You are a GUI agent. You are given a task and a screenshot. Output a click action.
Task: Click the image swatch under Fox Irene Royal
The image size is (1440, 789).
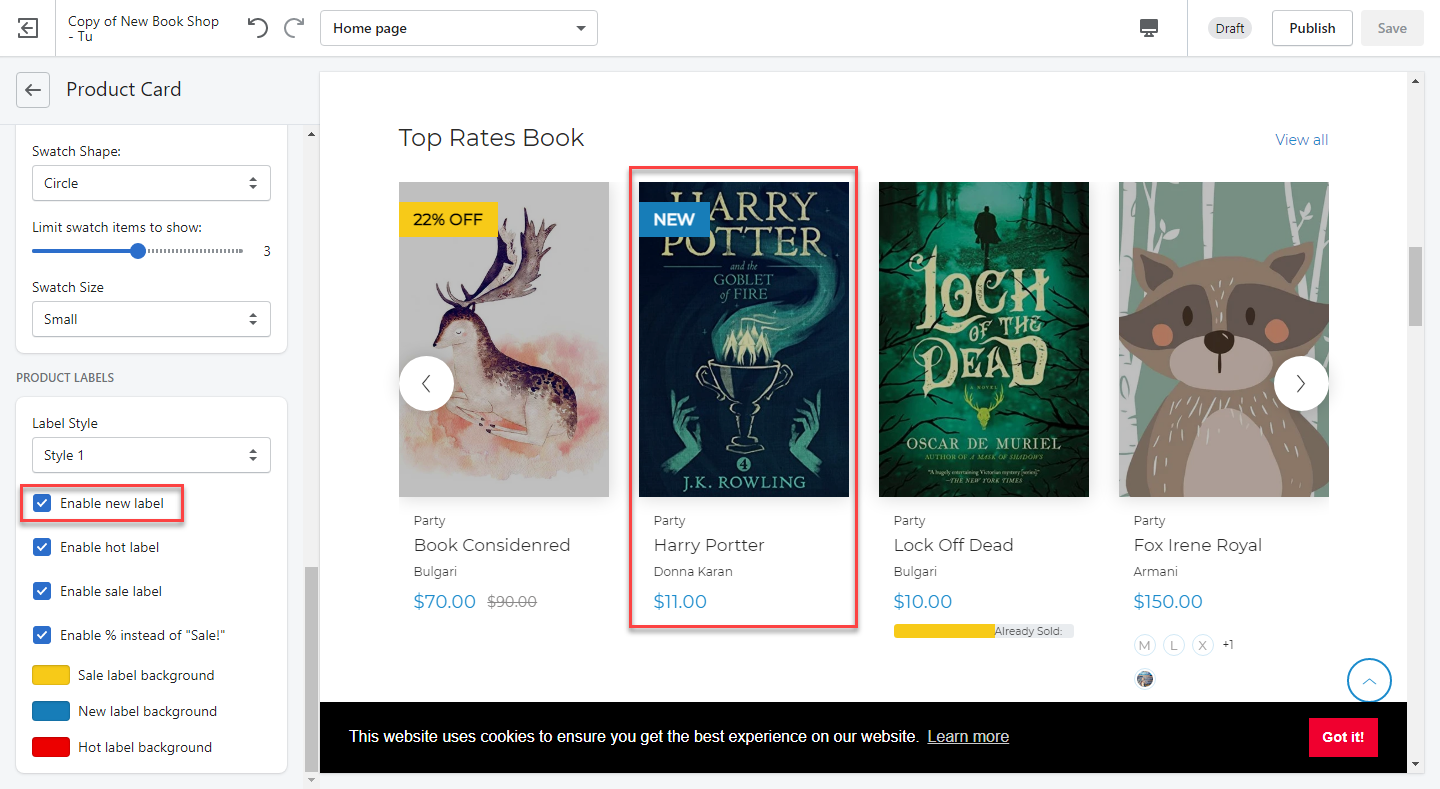coord(1145,679)
